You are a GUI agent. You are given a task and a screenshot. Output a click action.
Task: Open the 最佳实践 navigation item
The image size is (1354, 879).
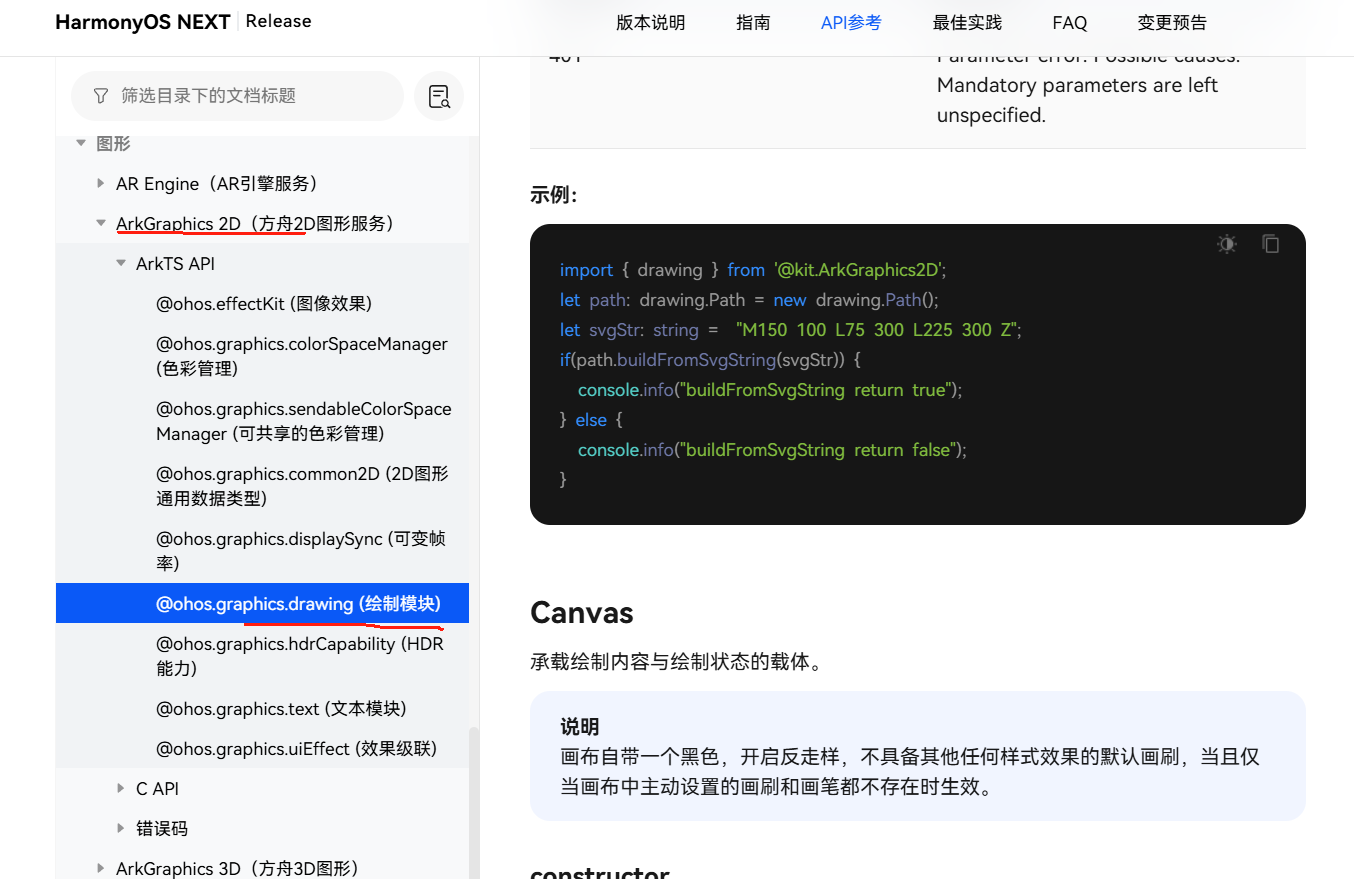tap(967, 22)
